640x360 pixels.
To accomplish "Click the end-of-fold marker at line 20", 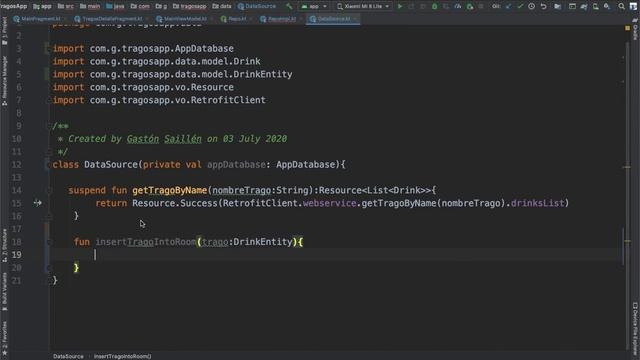I will click(48, 268).
